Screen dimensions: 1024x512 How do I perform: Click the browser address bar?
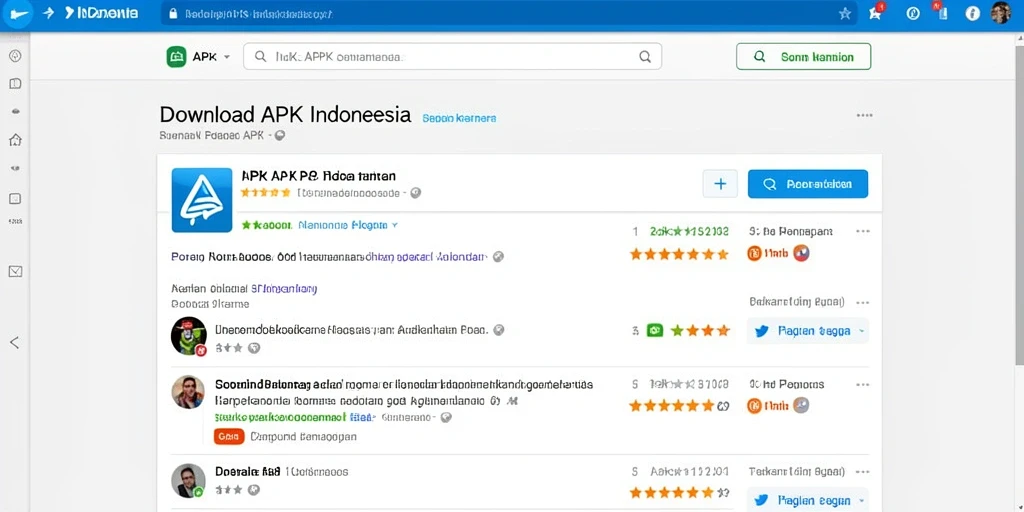509,13
